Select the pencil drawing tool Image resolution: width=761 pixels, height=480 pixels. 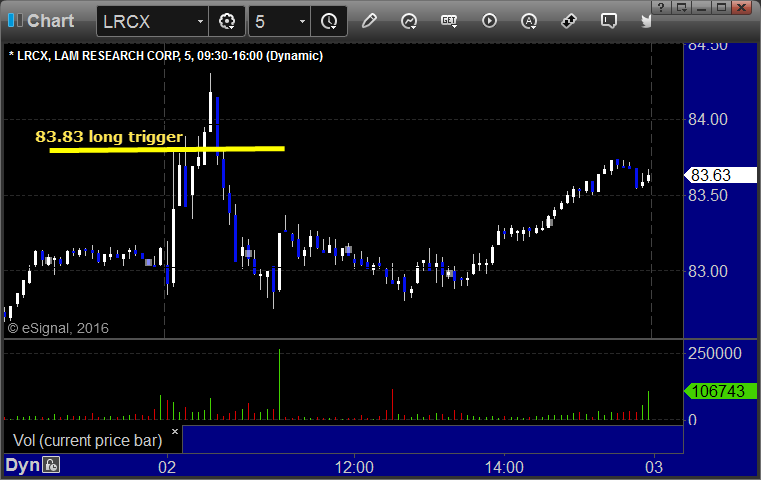pyautogui.click(x=369, y=21)
